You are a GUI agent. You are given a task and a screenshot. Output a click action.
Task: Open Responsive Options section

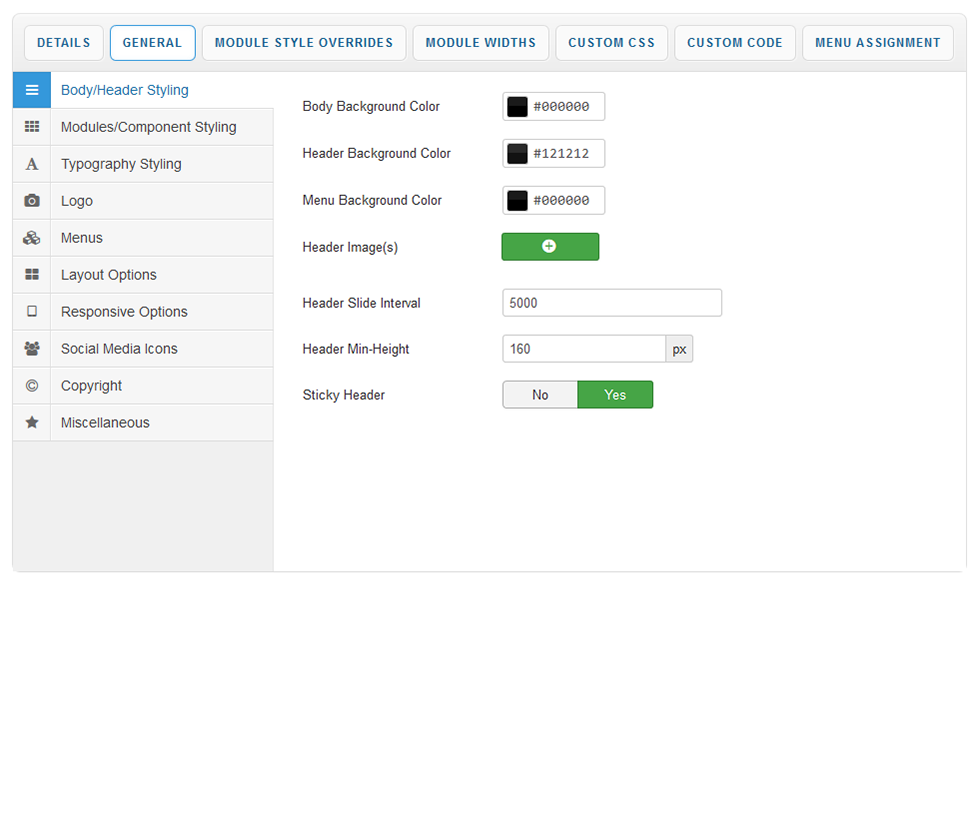pyautogui.click(x=124, y=312)
